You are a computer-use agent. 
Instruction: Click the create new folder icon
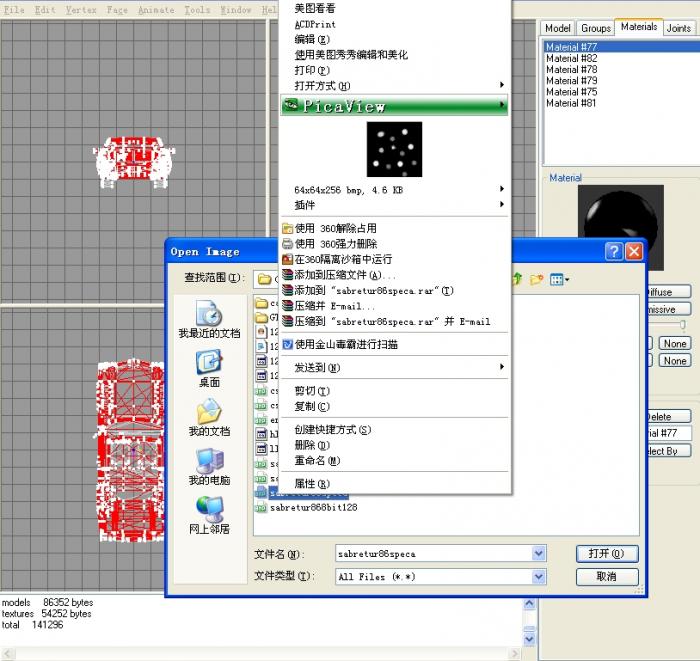(x=537, y=280)
